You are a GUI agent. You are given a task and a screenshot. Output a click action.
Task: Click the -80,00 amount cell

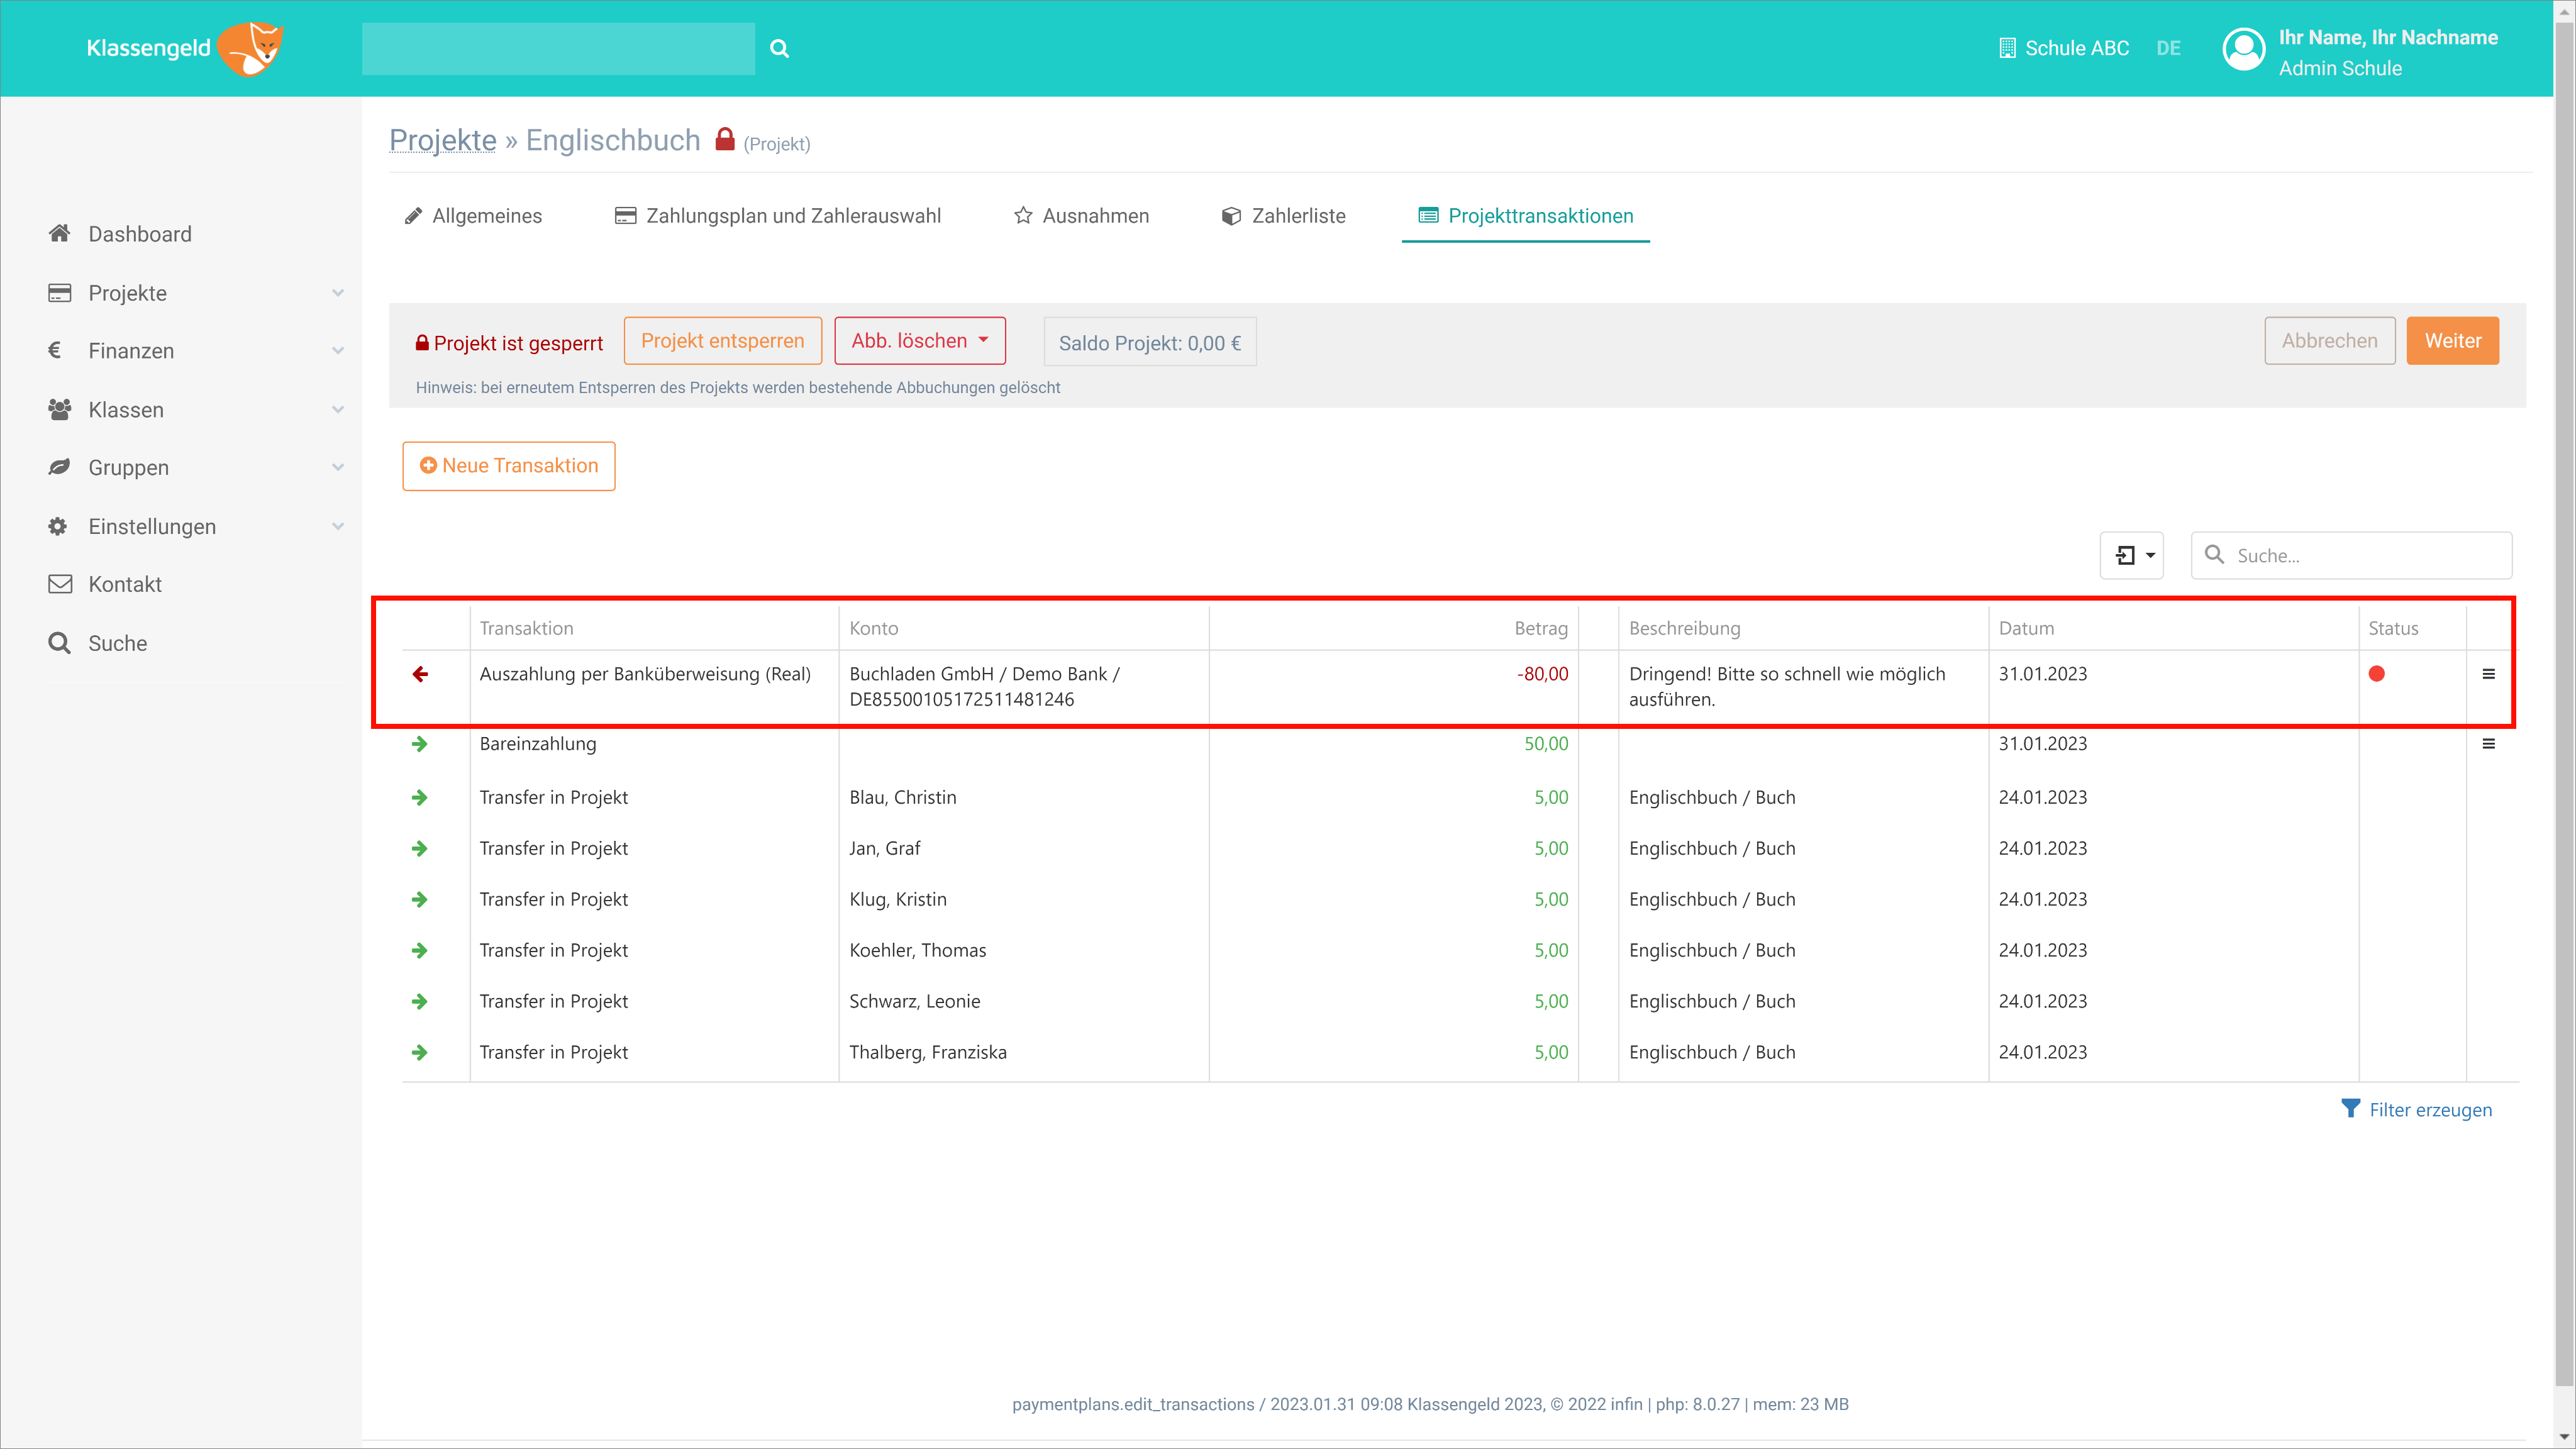coord(1542,674)
